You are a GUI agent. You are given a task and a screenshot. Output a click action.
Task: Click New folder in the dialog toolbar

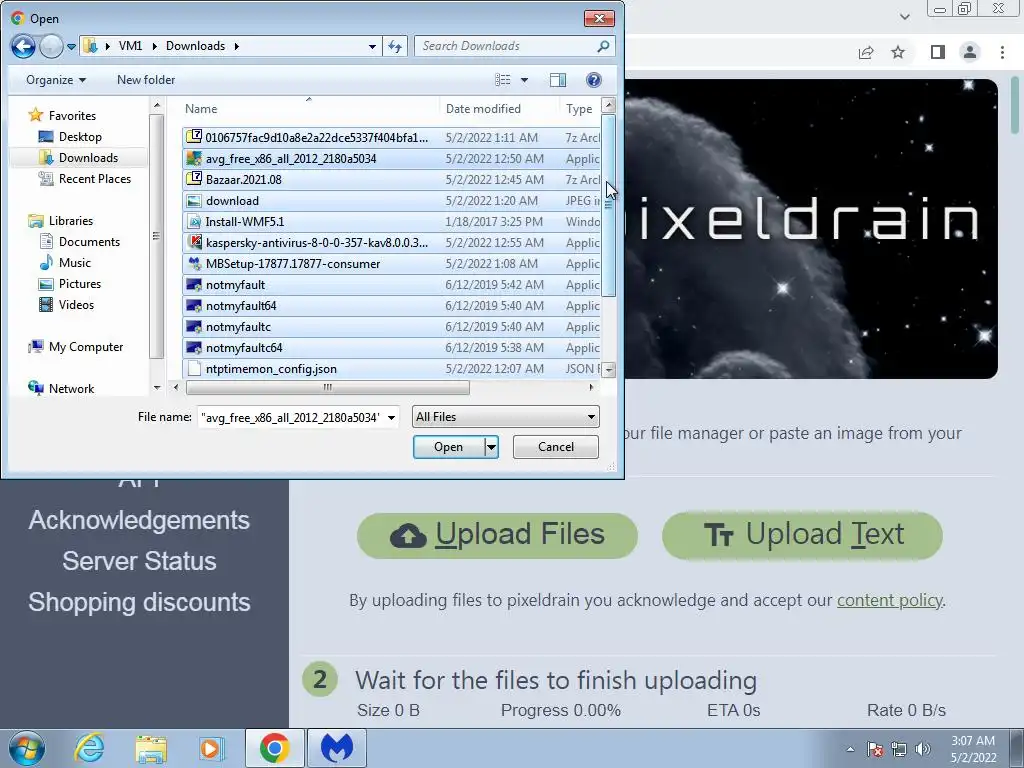[146, 80]
